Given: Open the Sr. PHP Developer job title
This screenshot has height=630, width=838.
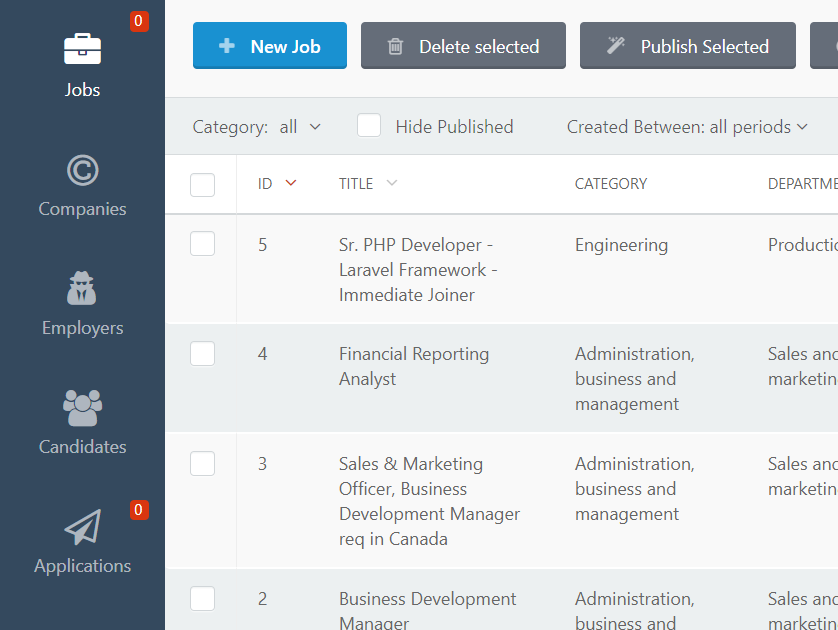Looking at the screenshot, I should pos(418,270).
